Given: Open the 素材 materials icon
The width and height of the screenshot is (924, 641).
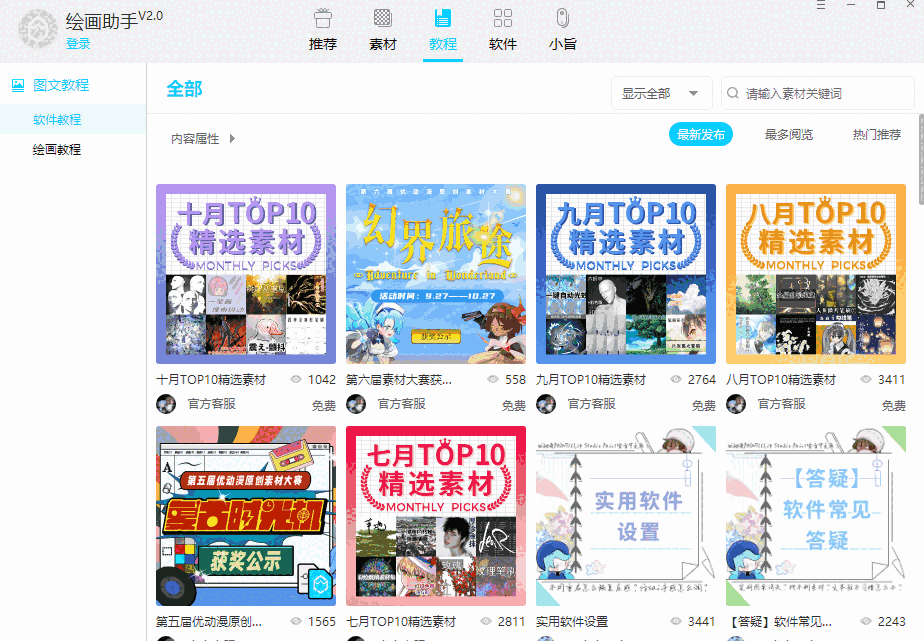Looking at the screenshot, I should [382, 18].
